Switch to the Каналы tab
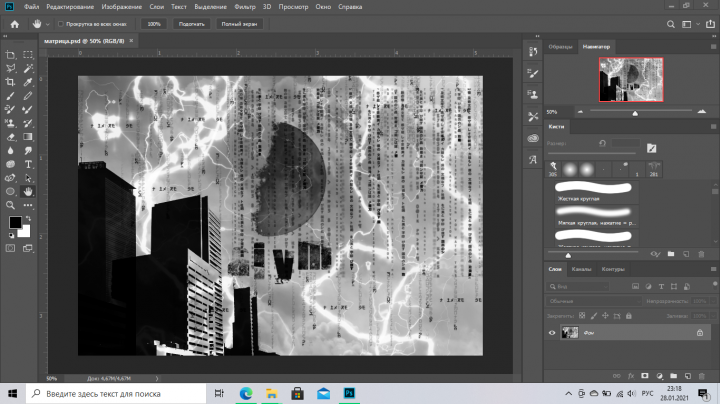This screenshot has height=404, width=720. [581, 269]
